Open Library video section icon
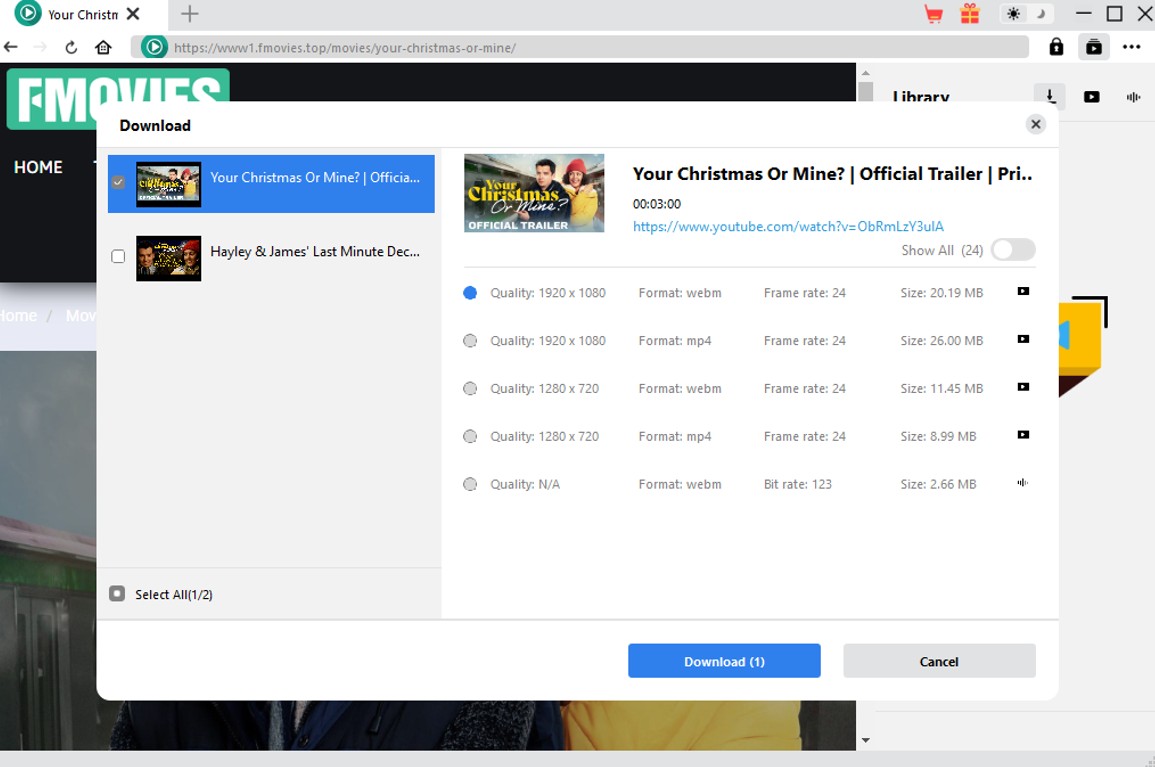 (1091, 97)
